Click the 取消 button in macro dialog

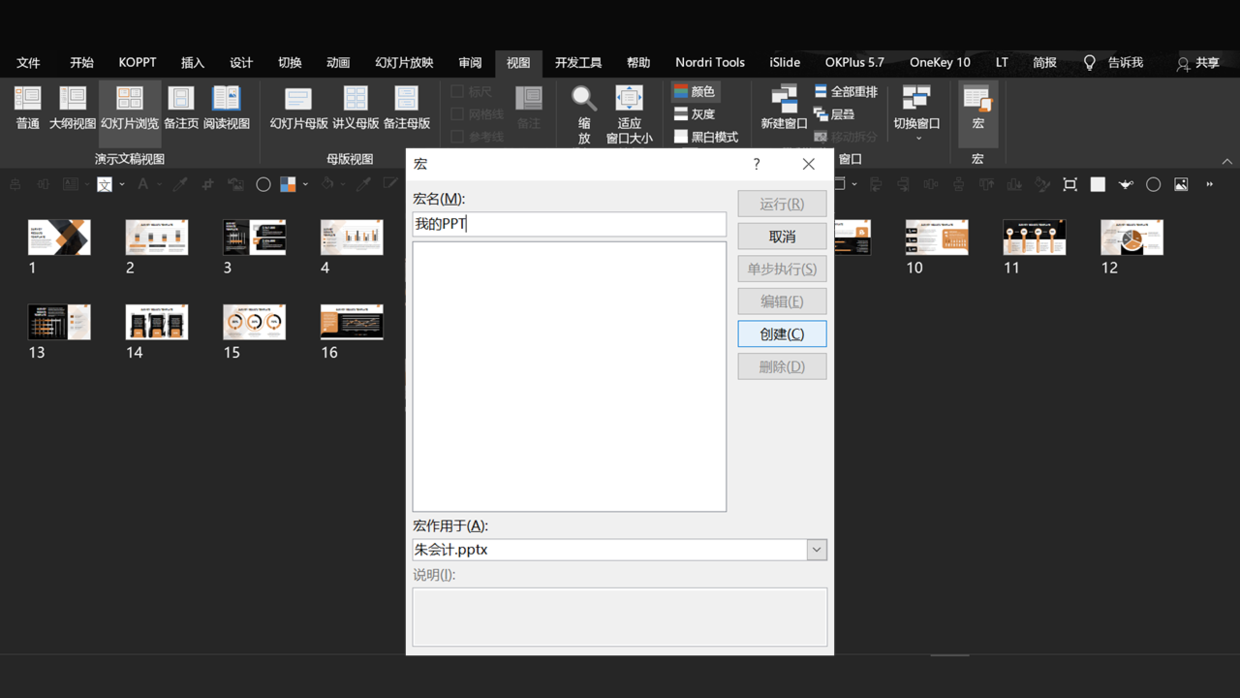pyautogui.click(x=782, y=237)
